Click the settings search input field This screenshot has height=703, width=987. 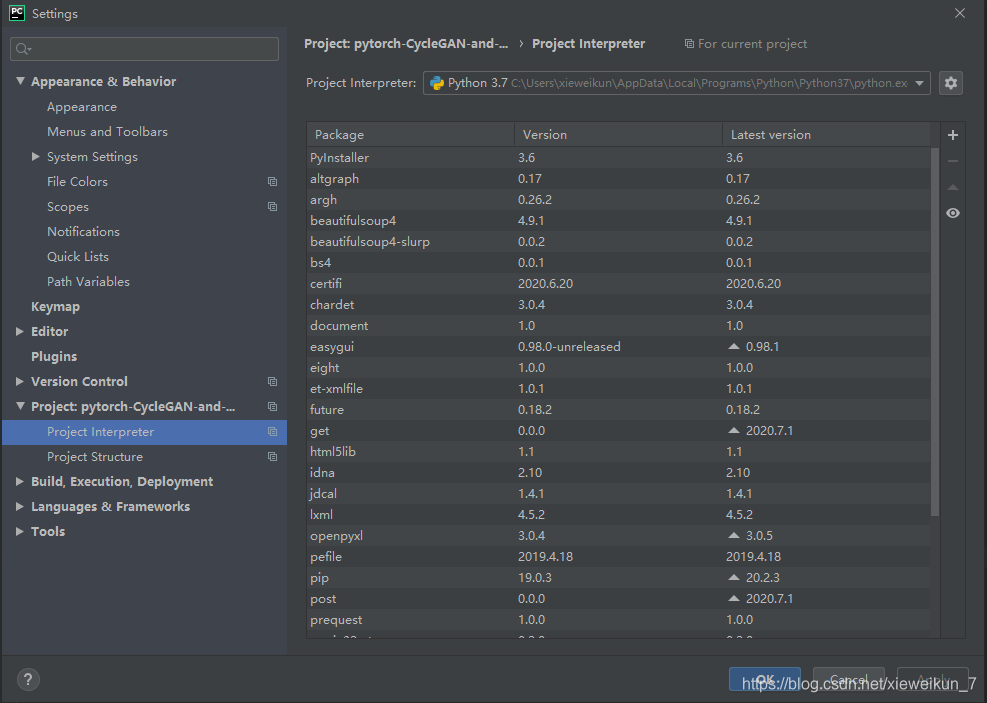pyautogui.click(x=144, y=49)
